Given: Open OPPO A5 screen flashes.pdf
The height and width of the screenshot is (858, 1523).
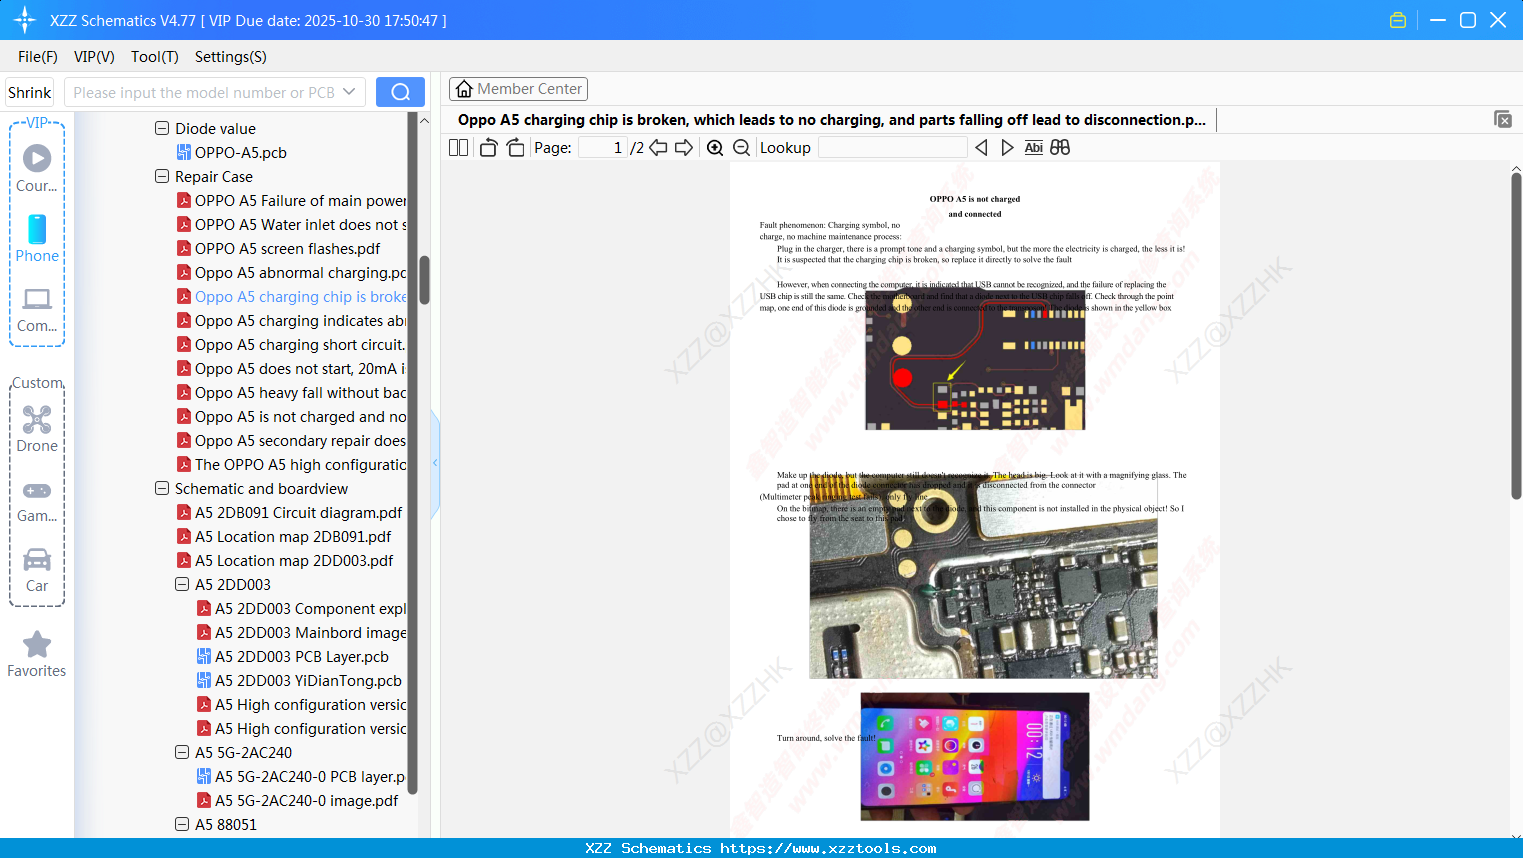Looking at the screenshot, I should click(x=287, y=248).
